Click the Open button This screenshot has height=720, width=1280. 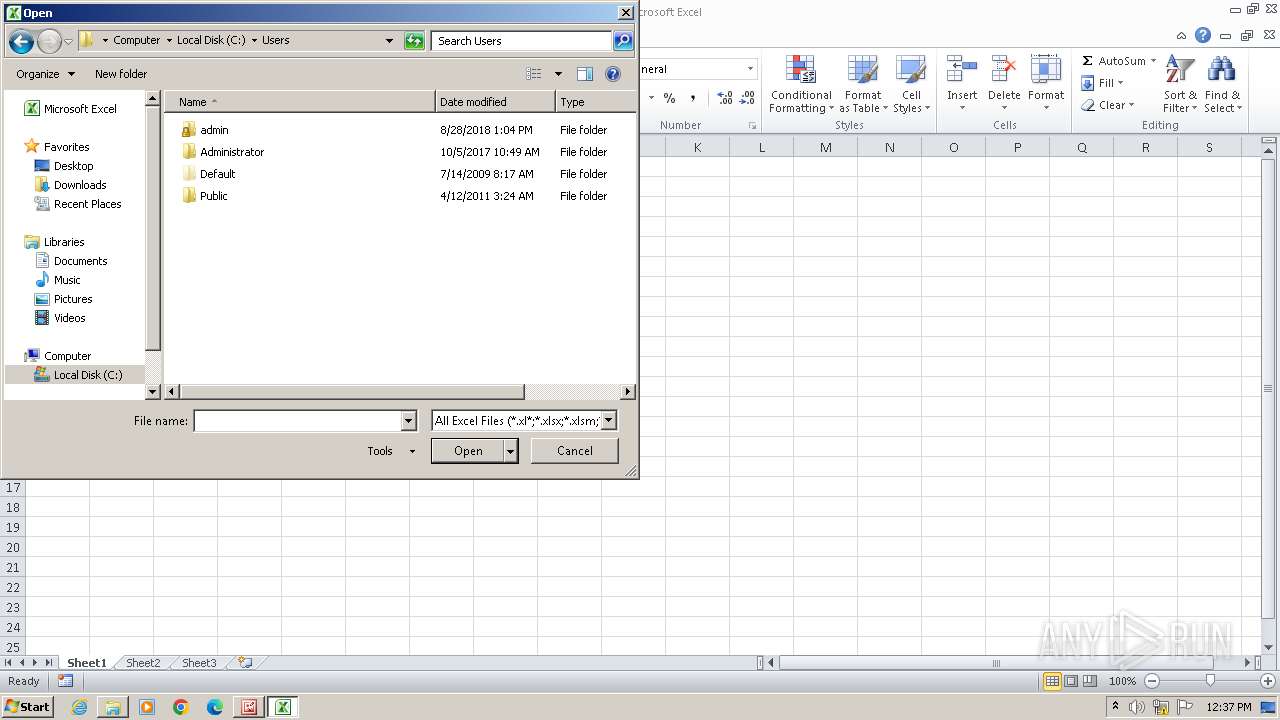[468, 451]
